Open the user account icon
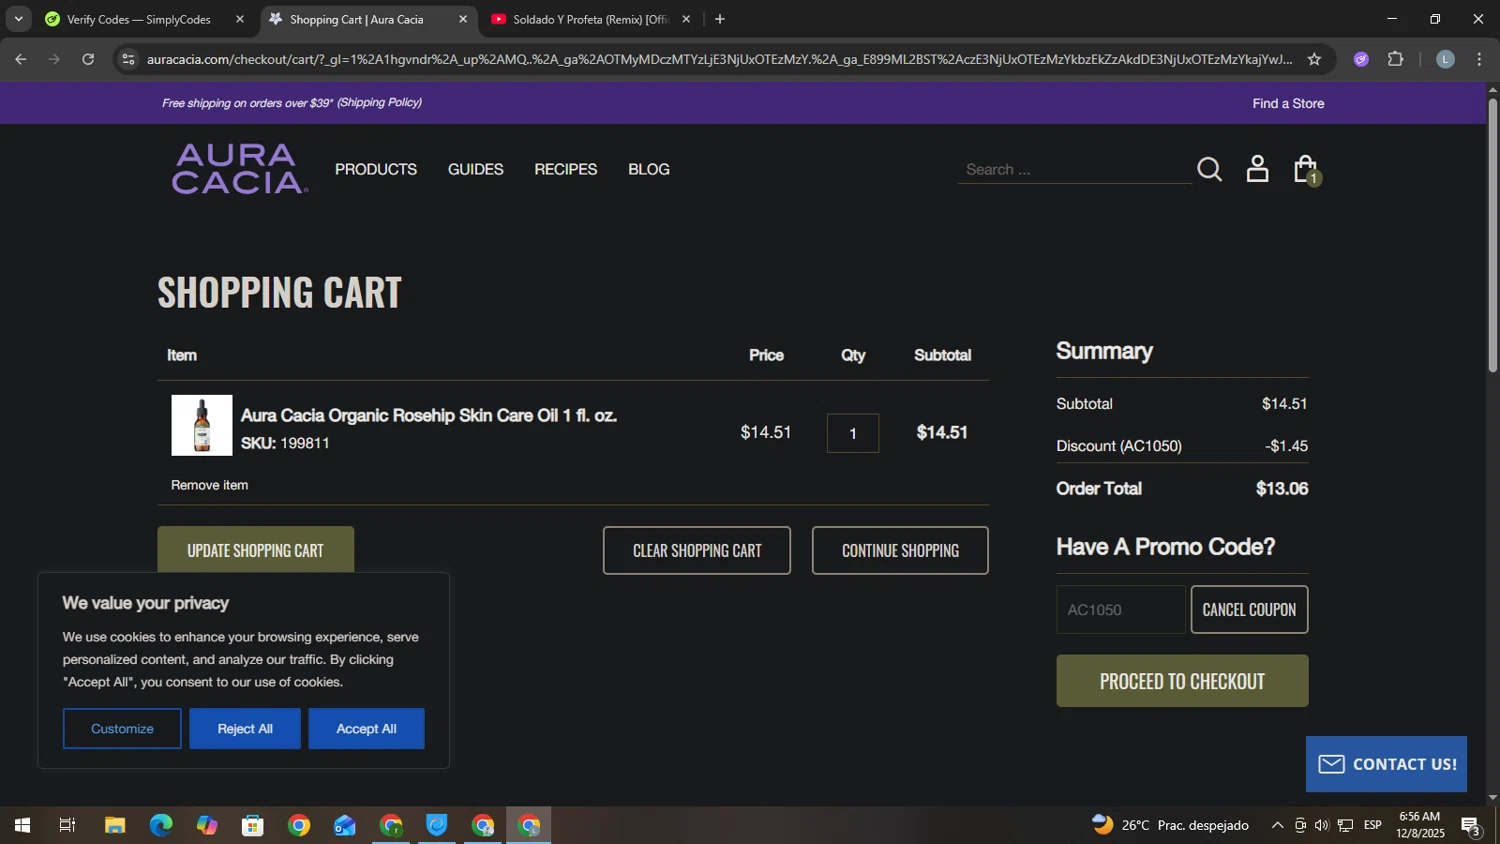Screen dimensions: 1500x844 (x=1257, y=169)
